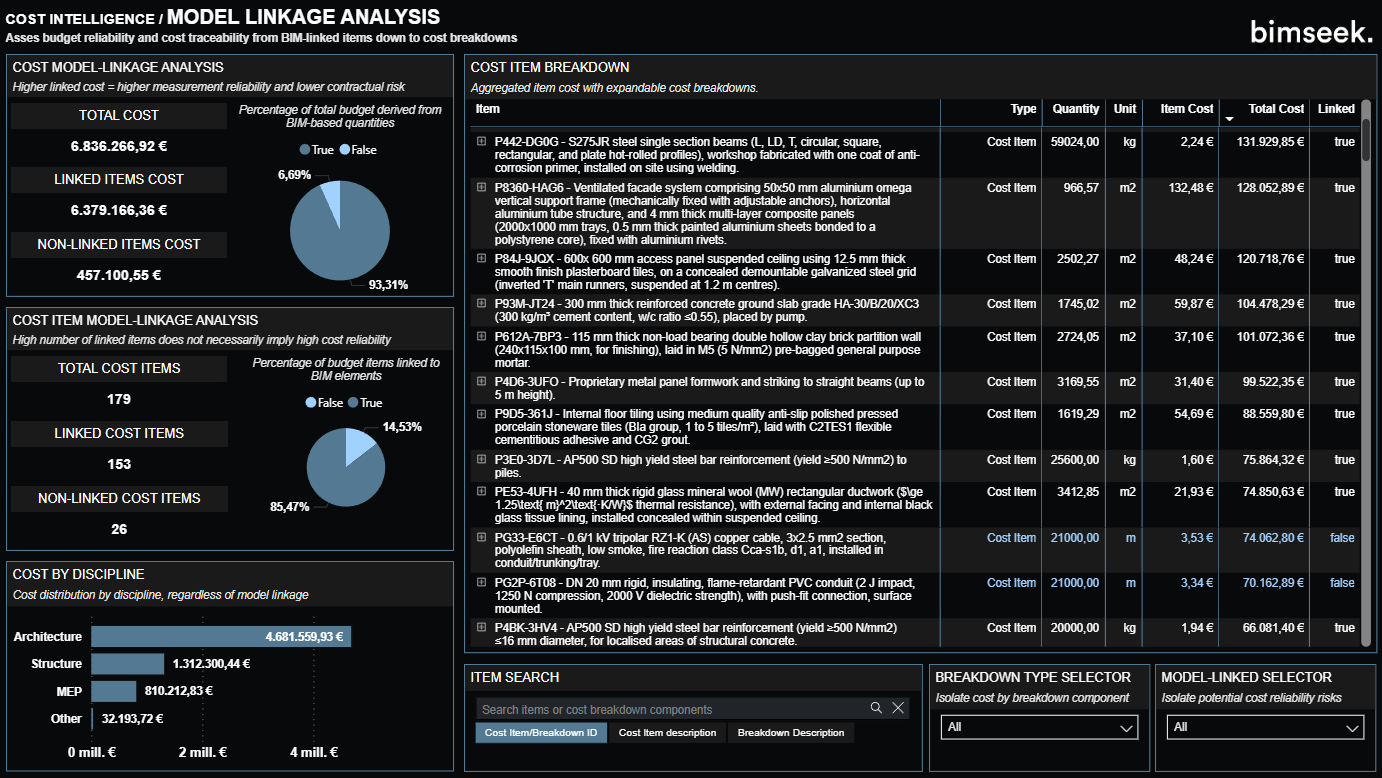1382x778 pixels.
Task: Click the False legend marker in cost items pie
Action: [311, 403]
